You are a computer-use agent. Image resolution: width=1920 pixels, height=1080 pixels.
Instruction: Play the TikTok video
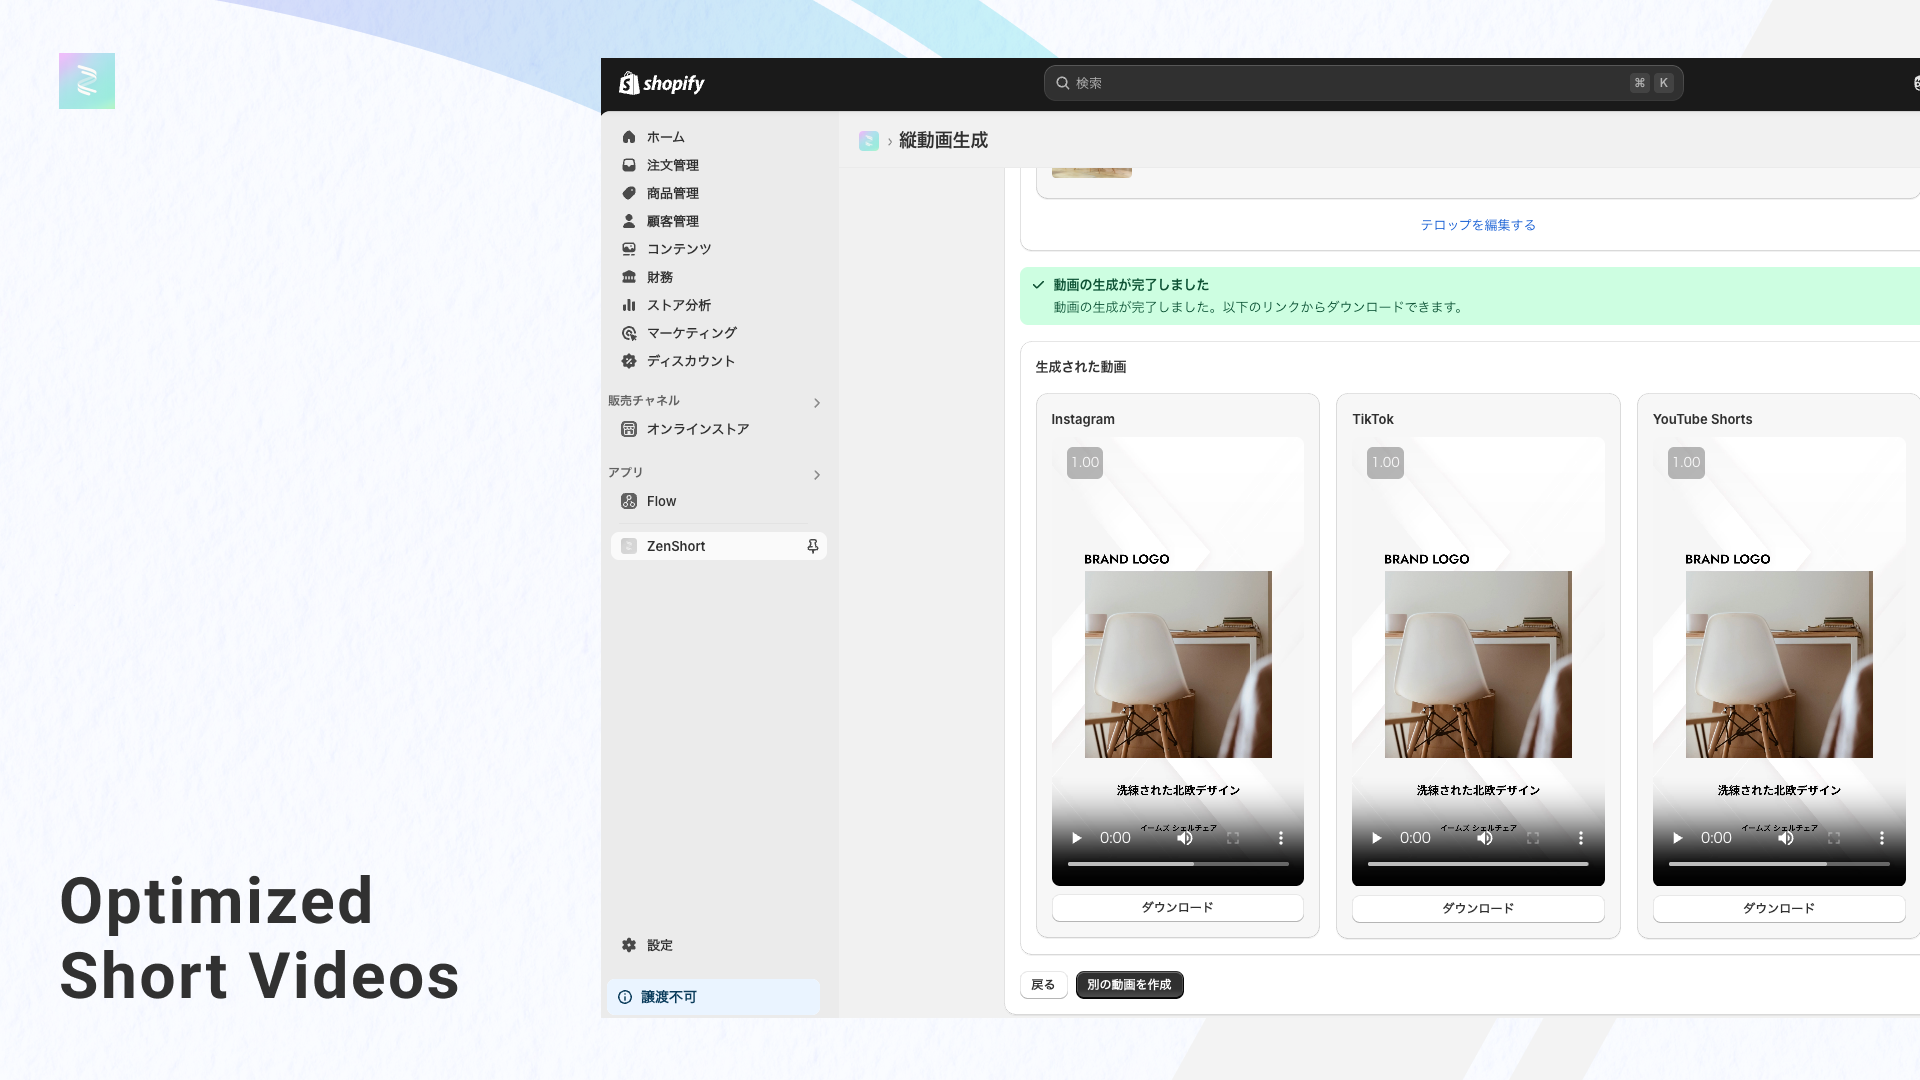[x=1377, y=838]
